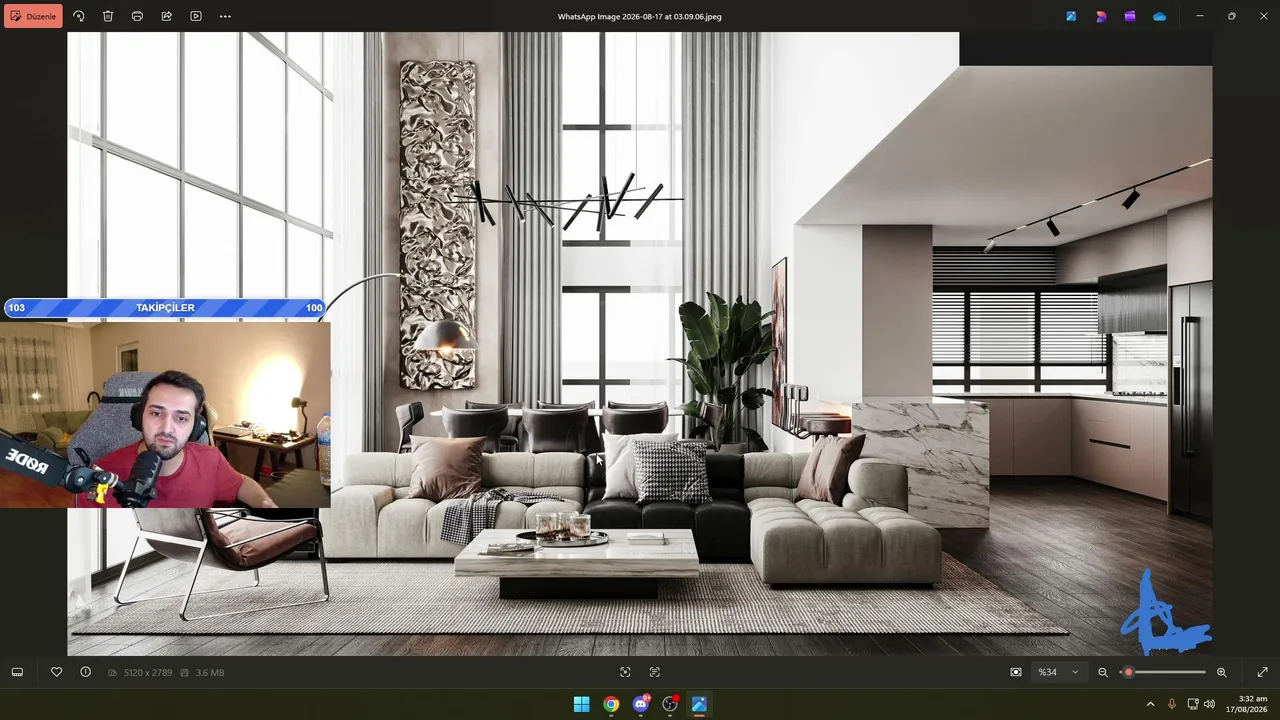
Task: Start slideshow with the play icon
Action: click(x=196, y=16)
